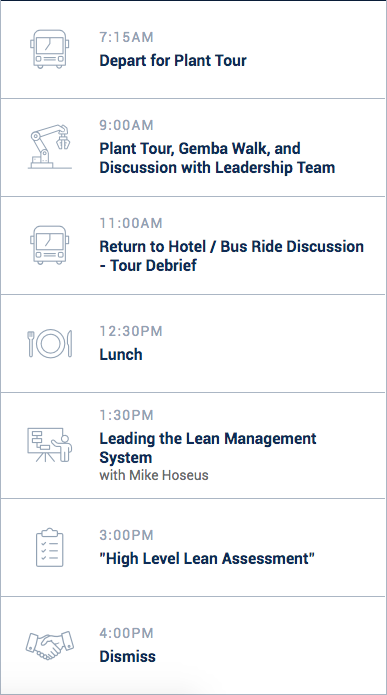This screenshot has height=695, width=387.
Task: Click the 9:00AM time label
Action: pos(126,125)
